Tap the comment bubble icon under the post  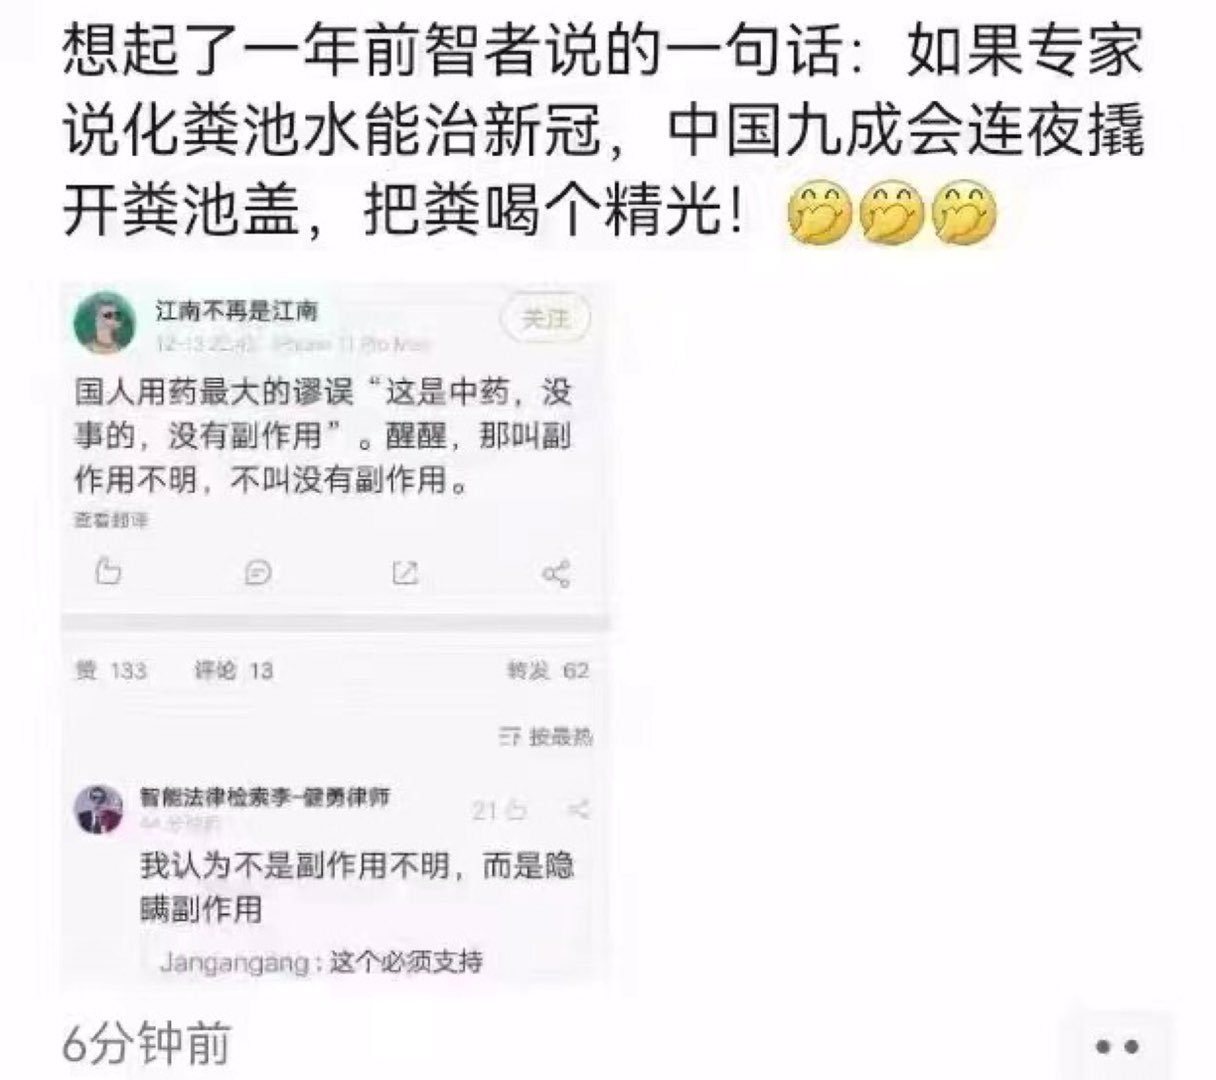[258, 573]
